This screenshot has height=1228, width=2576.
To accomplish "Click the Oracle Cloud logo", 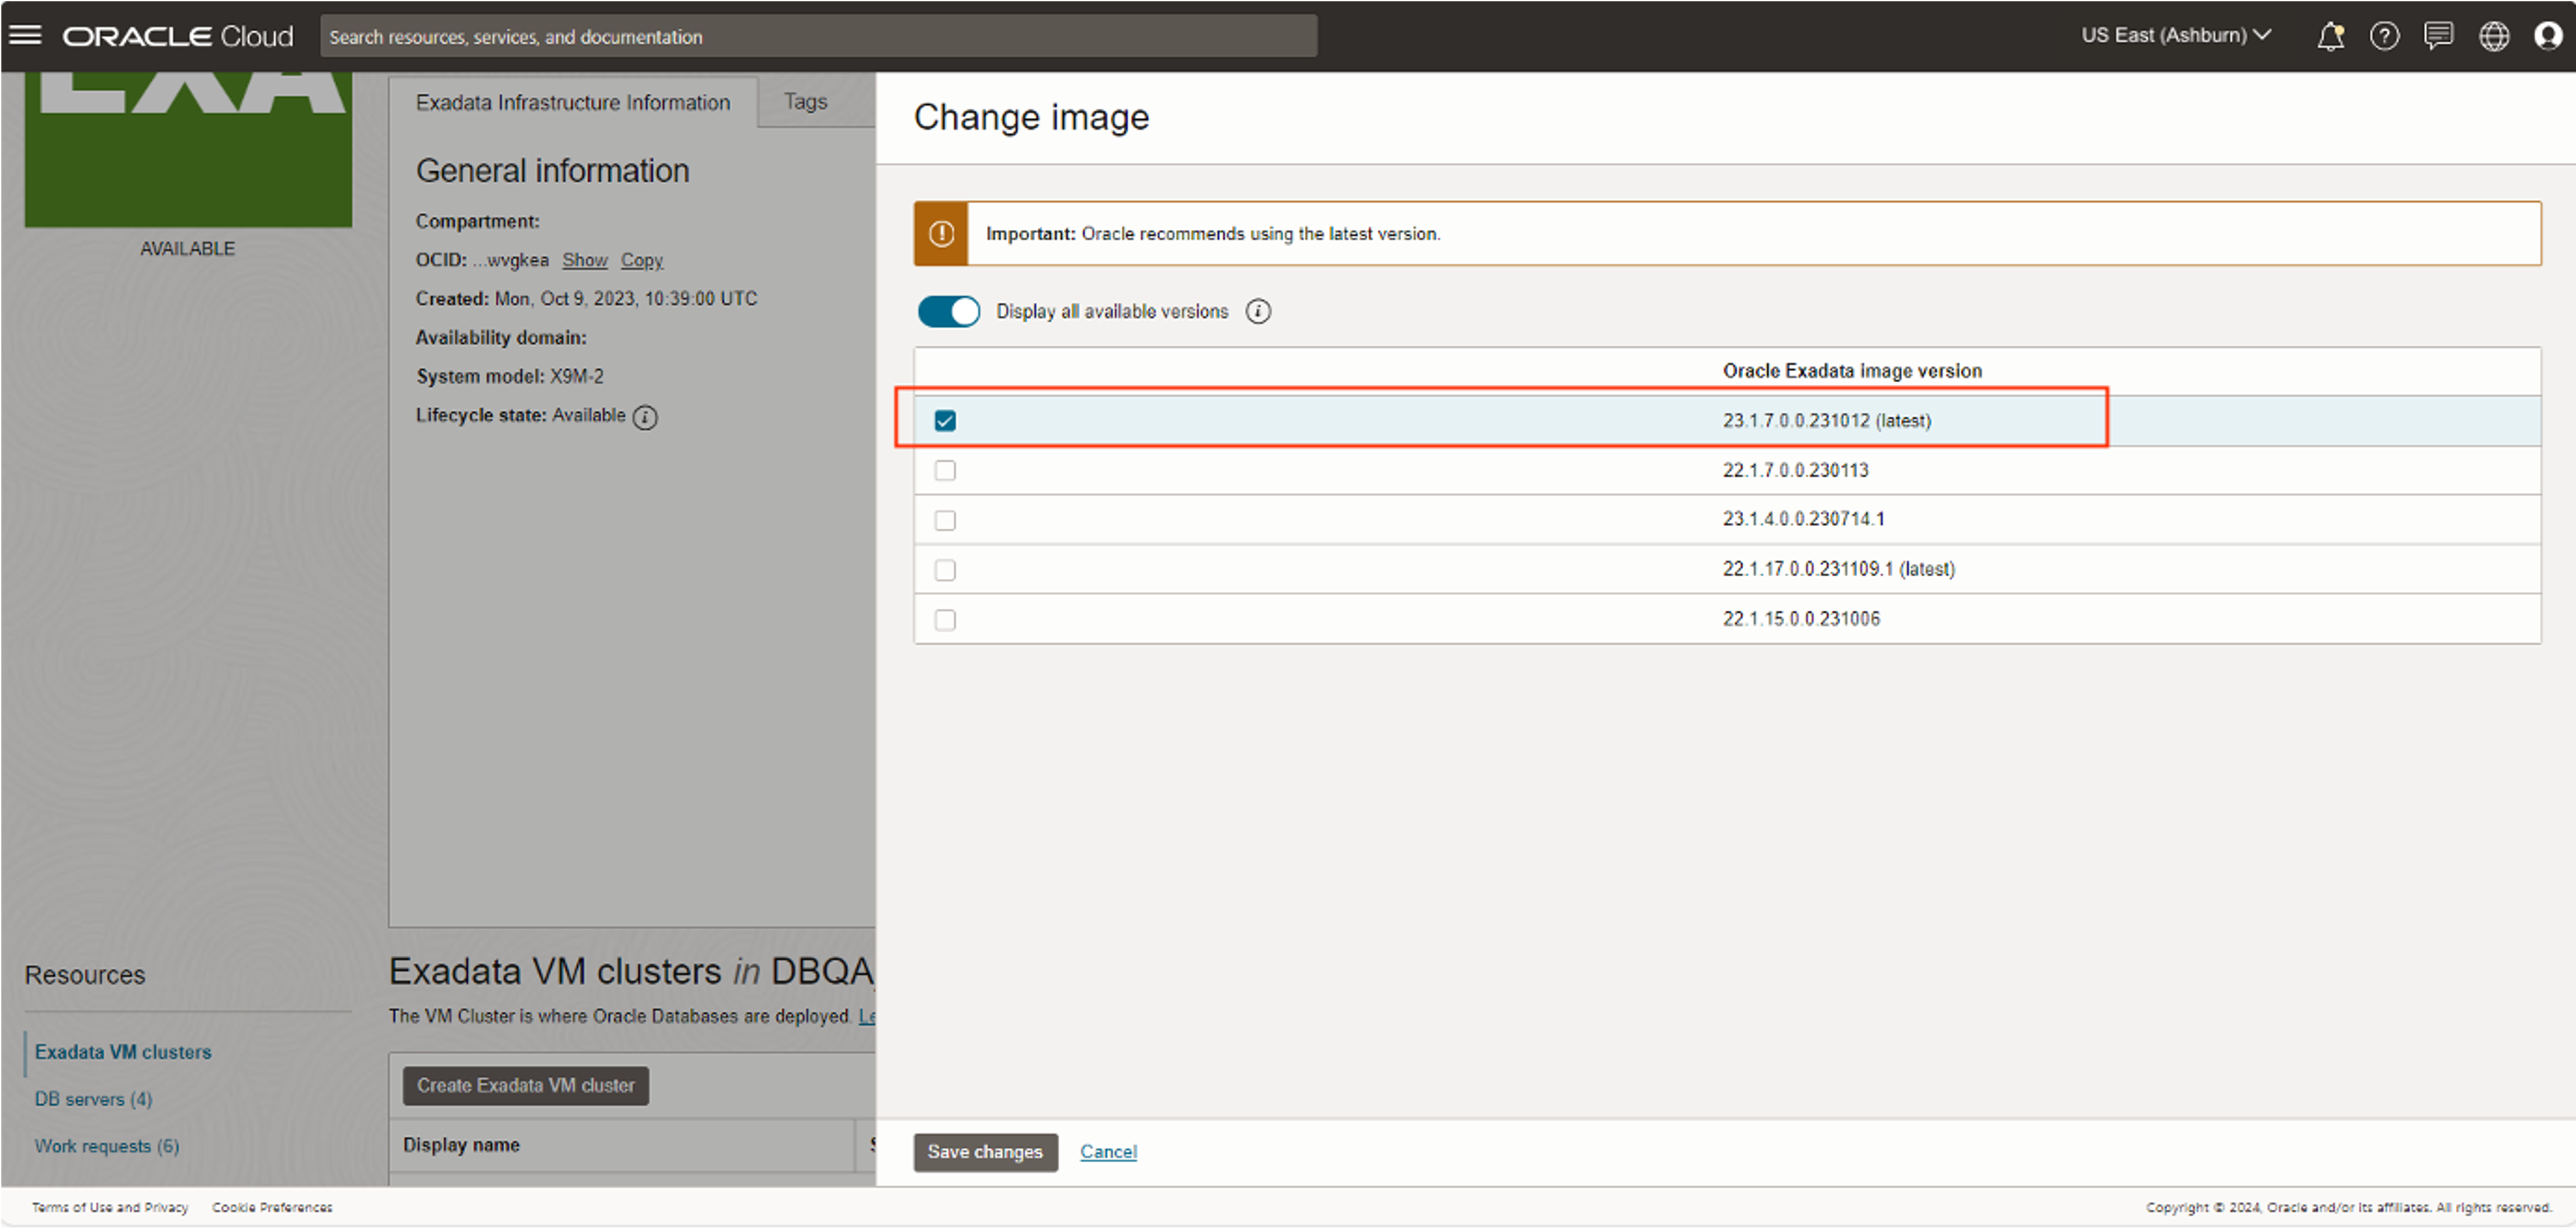I will (x=178, y=36).
